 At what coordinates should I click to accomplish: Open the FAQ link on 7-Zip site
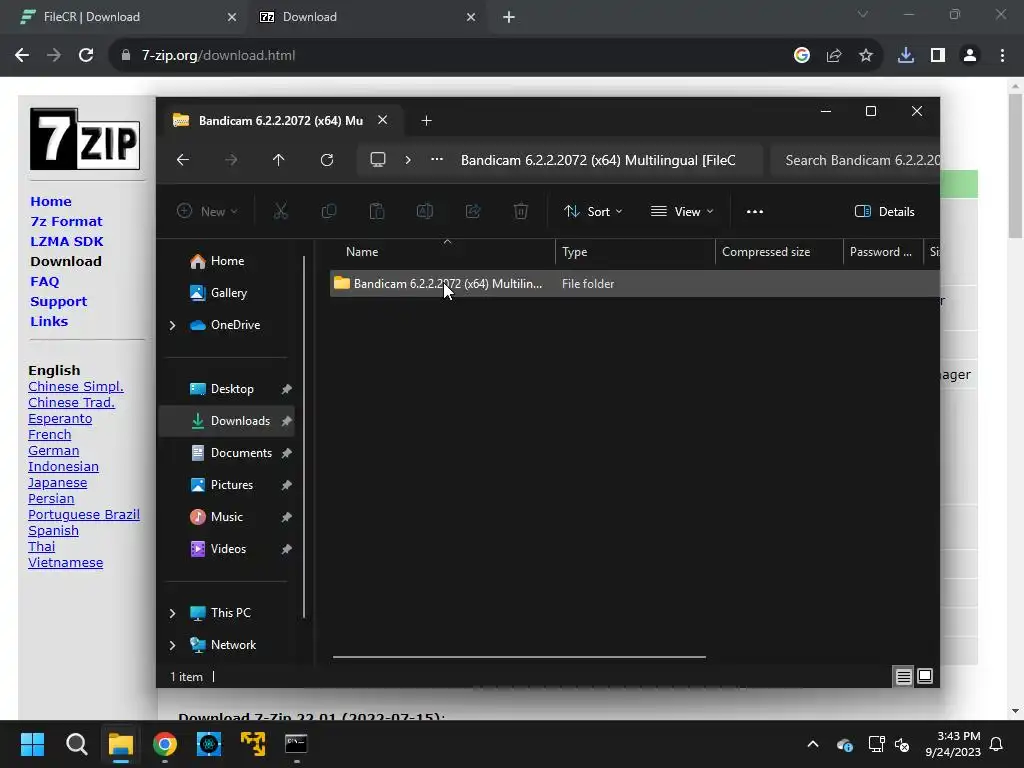coord(44,282)
